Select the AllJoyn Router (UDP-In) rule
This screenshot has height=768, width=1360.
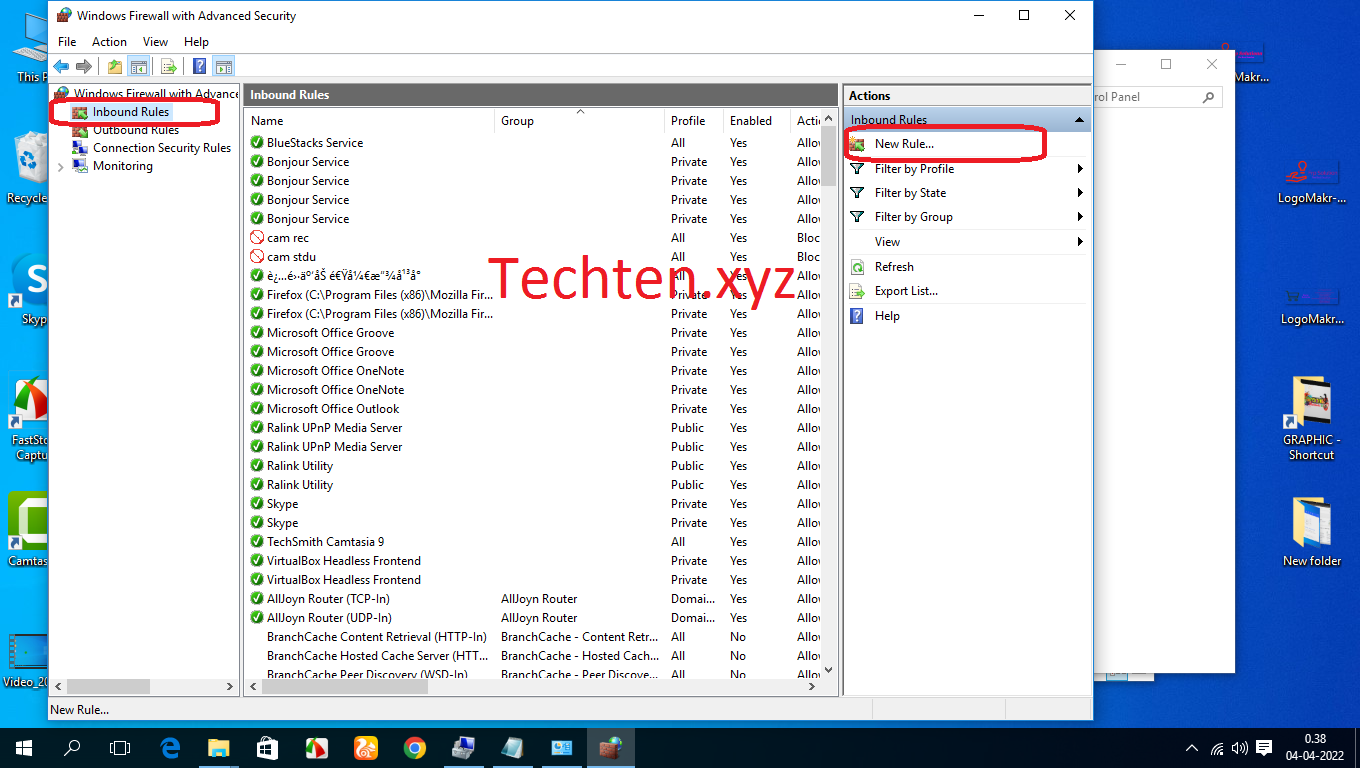(329, 618)
